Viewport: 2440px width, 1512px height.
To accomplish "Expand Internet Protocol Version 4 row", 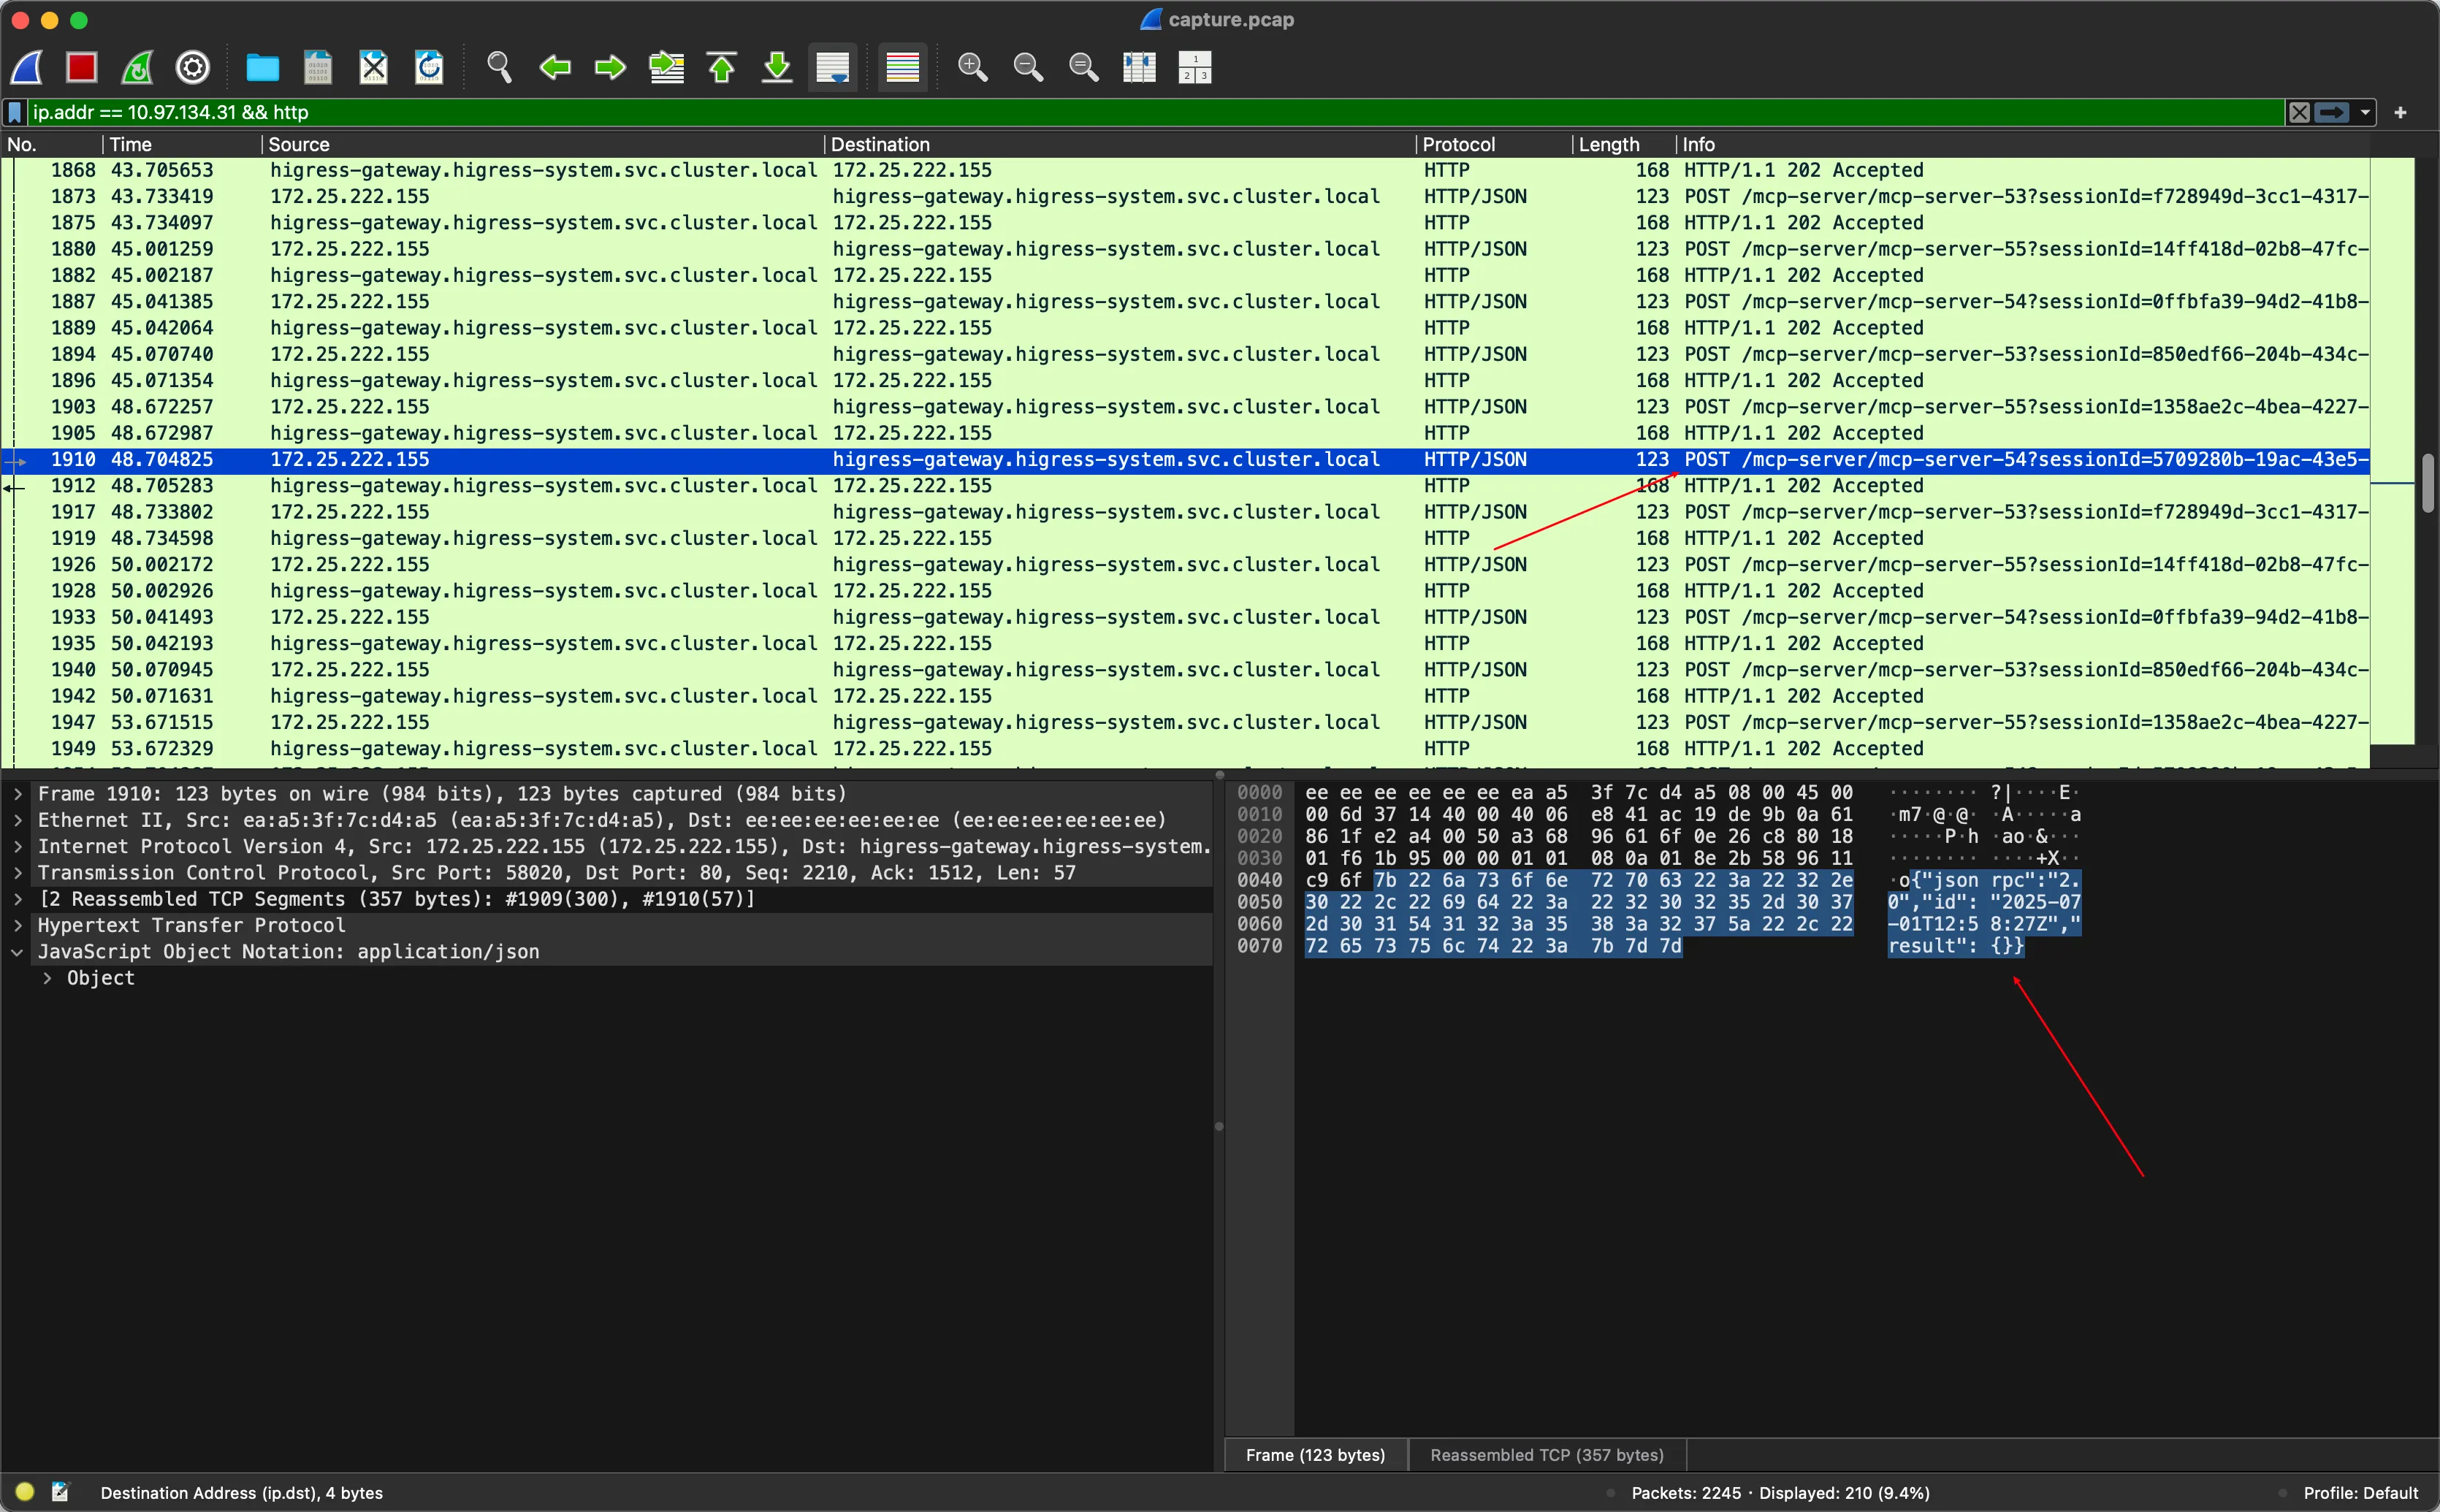I will 18,846.
